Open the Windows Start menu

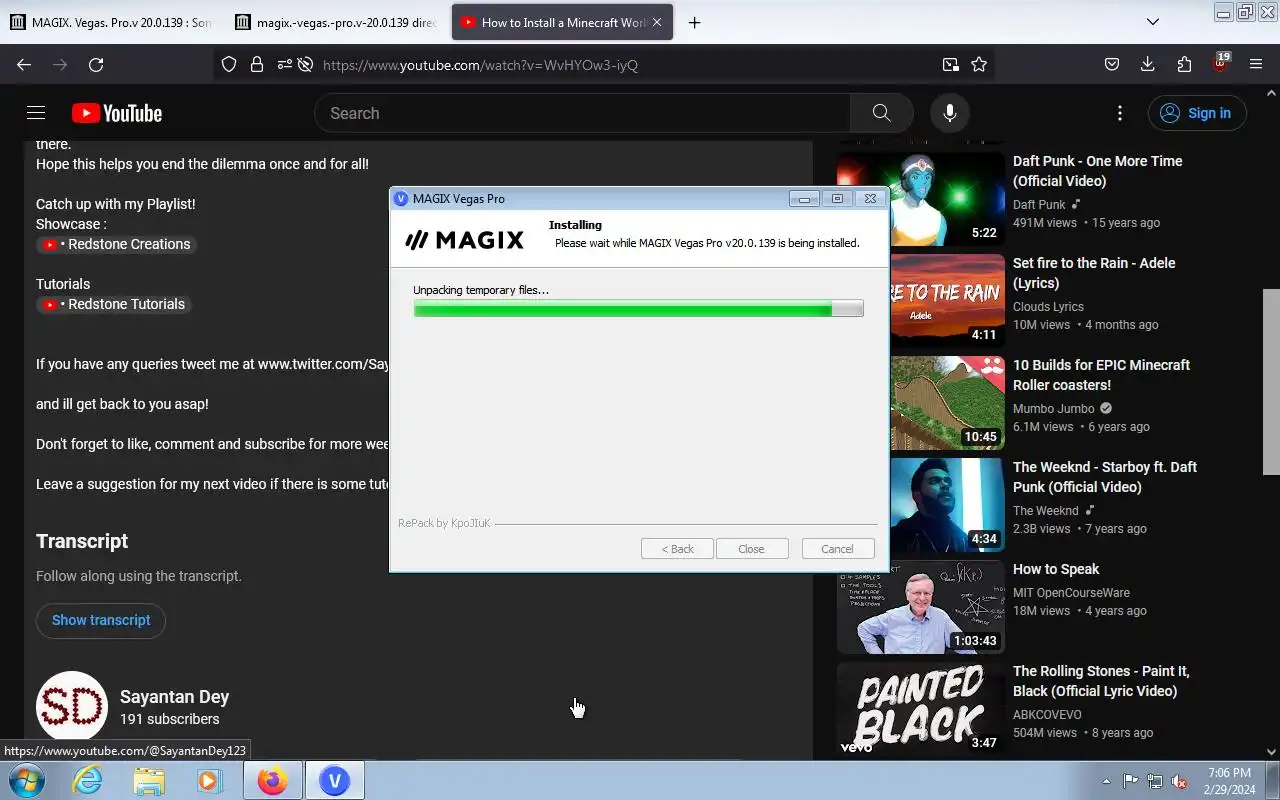click(27, 780)
